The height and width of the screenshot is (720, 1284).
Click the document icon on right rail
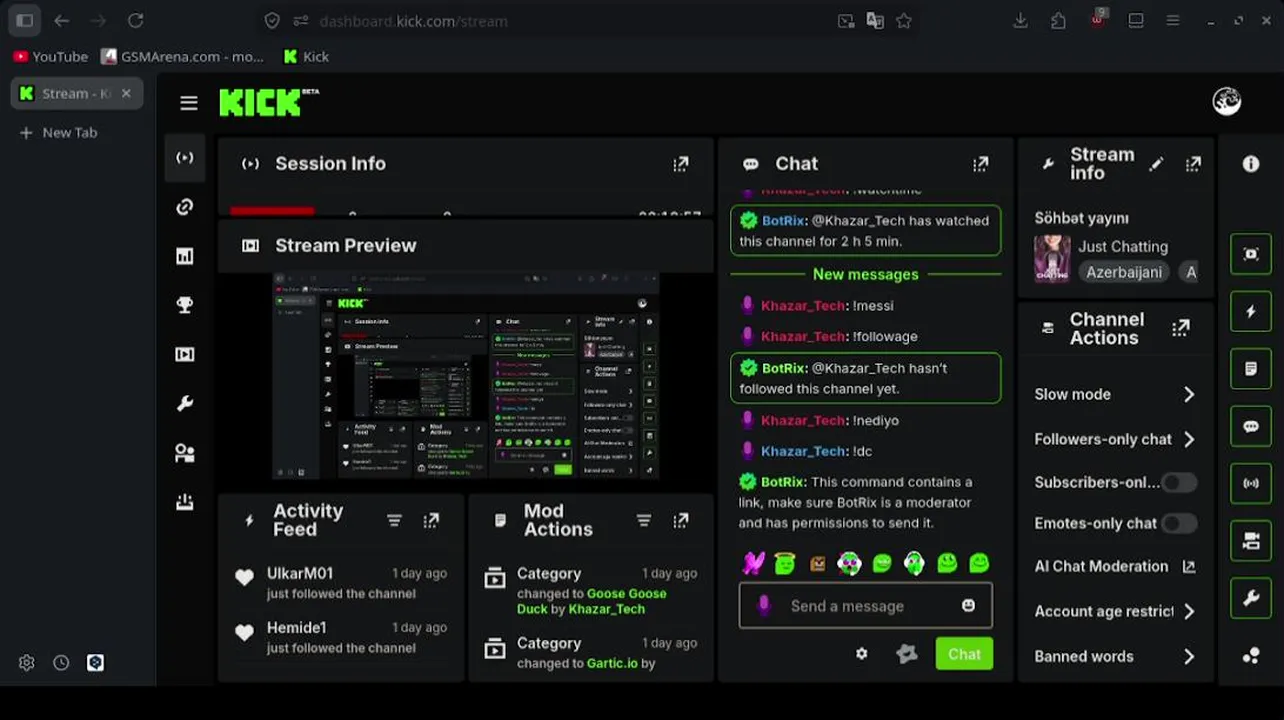(x=1251, y=369)
